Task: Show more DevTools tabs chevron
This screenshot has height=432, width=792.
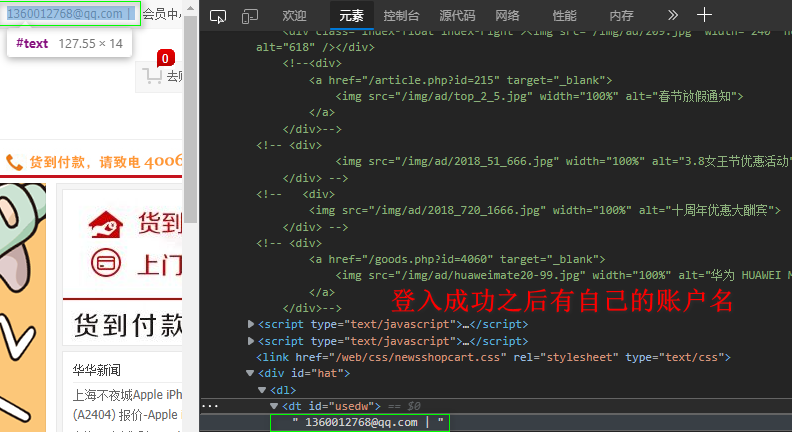Action: [x=672, y=16]
